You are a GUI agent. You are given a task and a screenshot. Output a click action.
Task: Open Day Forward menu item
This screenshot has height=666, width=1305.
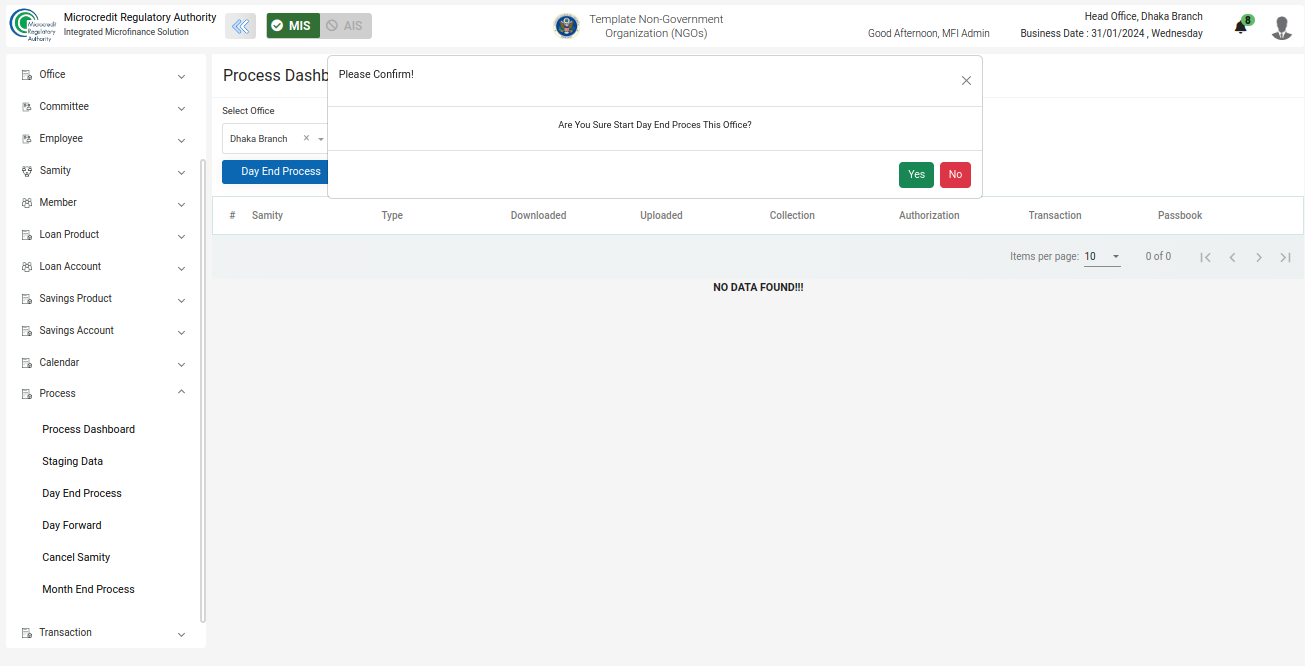point(72,526)
